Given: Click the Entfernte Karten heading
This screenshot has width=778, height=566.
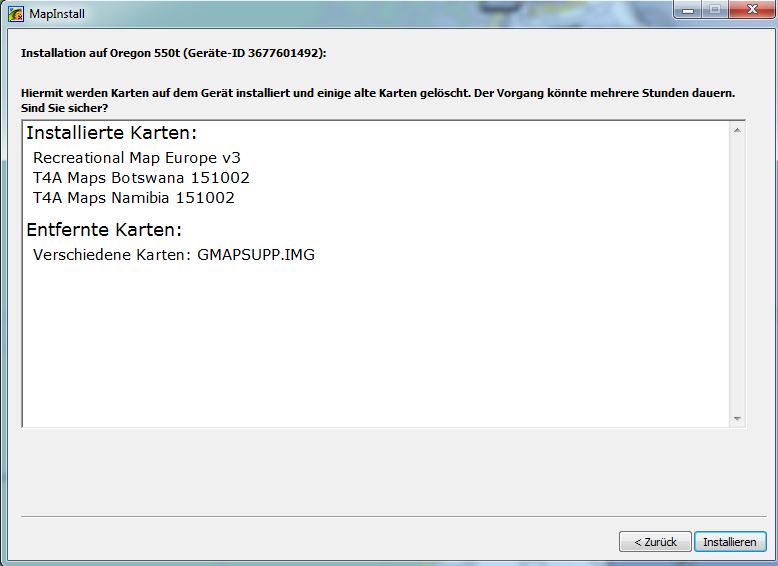Looking at the screenshot, I should [x=104, y=231].
